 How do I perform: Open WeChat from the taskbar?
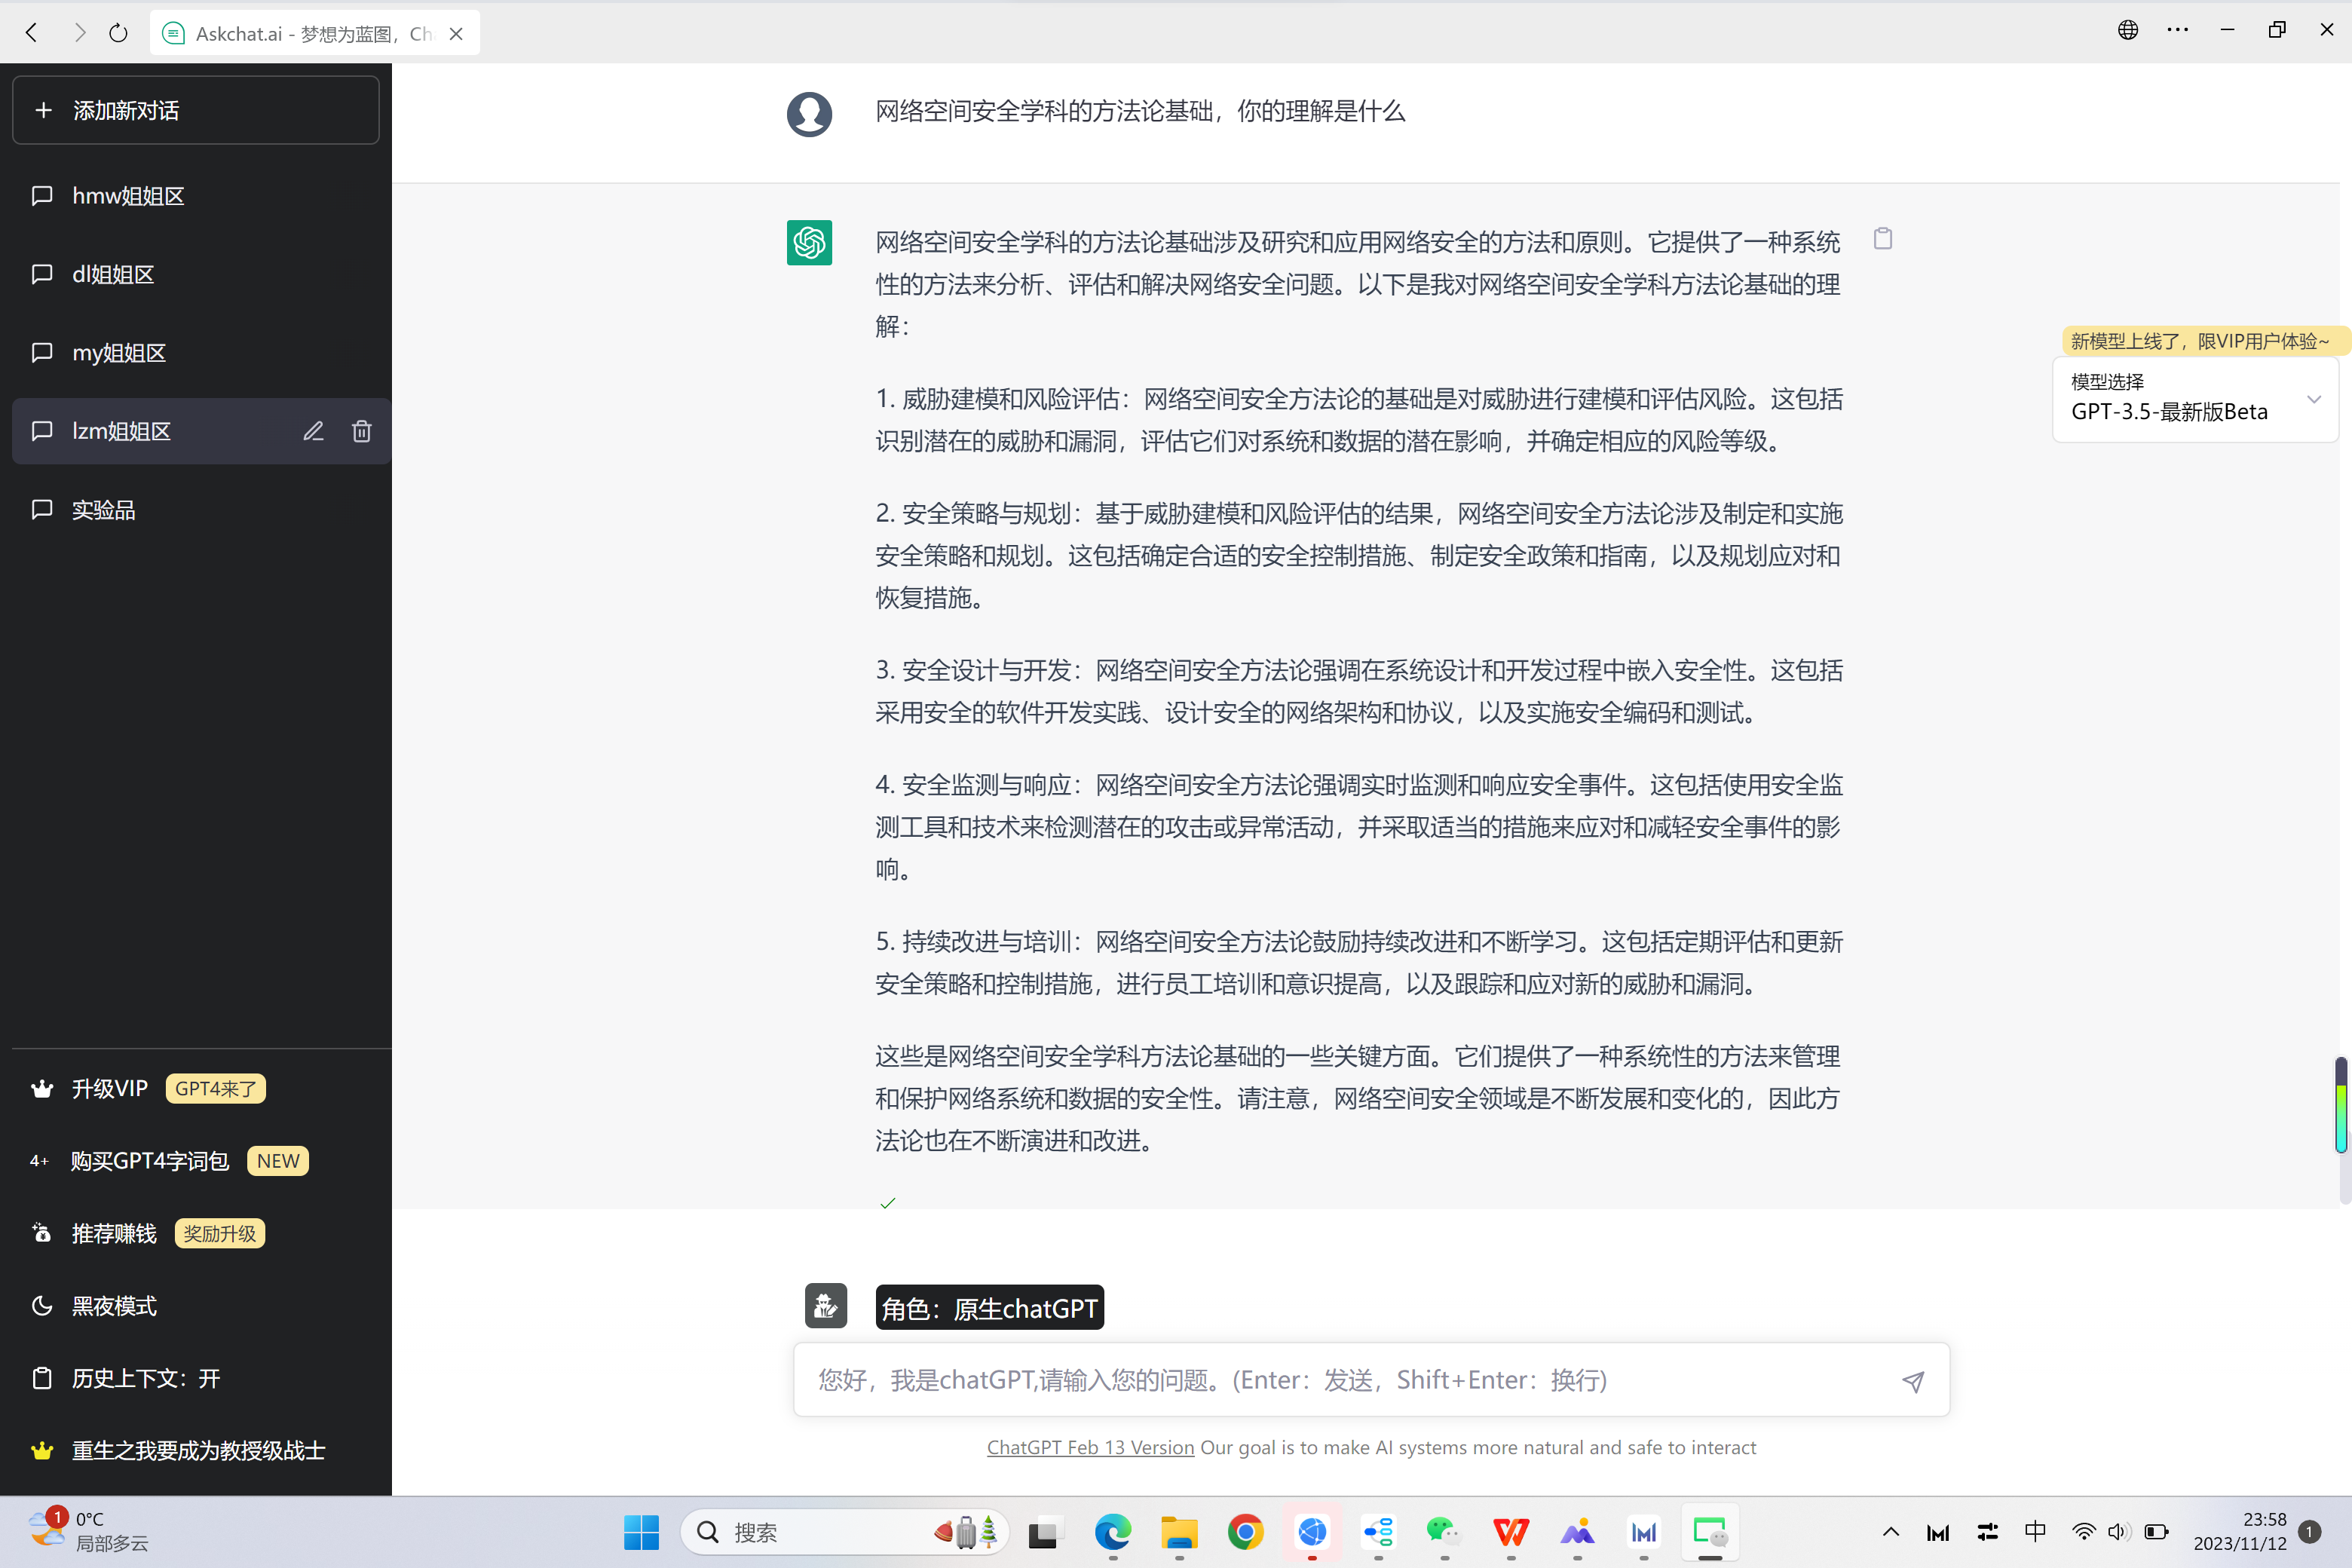tap(1443, 1531)
